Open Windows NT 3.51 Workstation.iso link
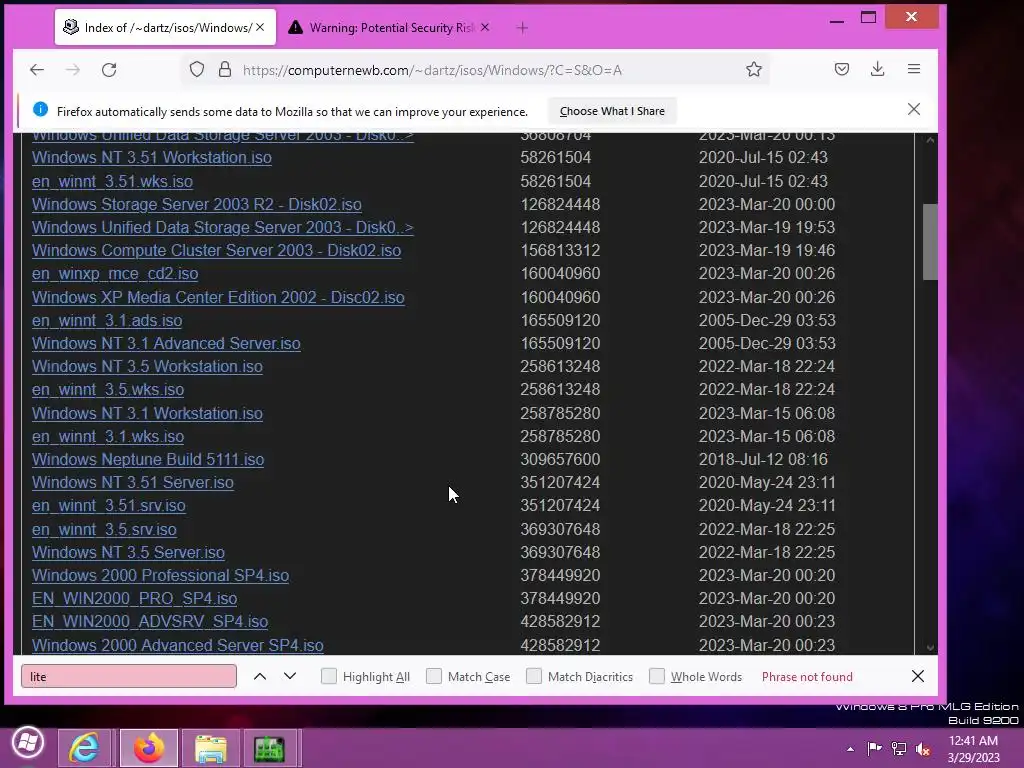Viewport: 1024px width, 768px height. (x=152, y=157)
